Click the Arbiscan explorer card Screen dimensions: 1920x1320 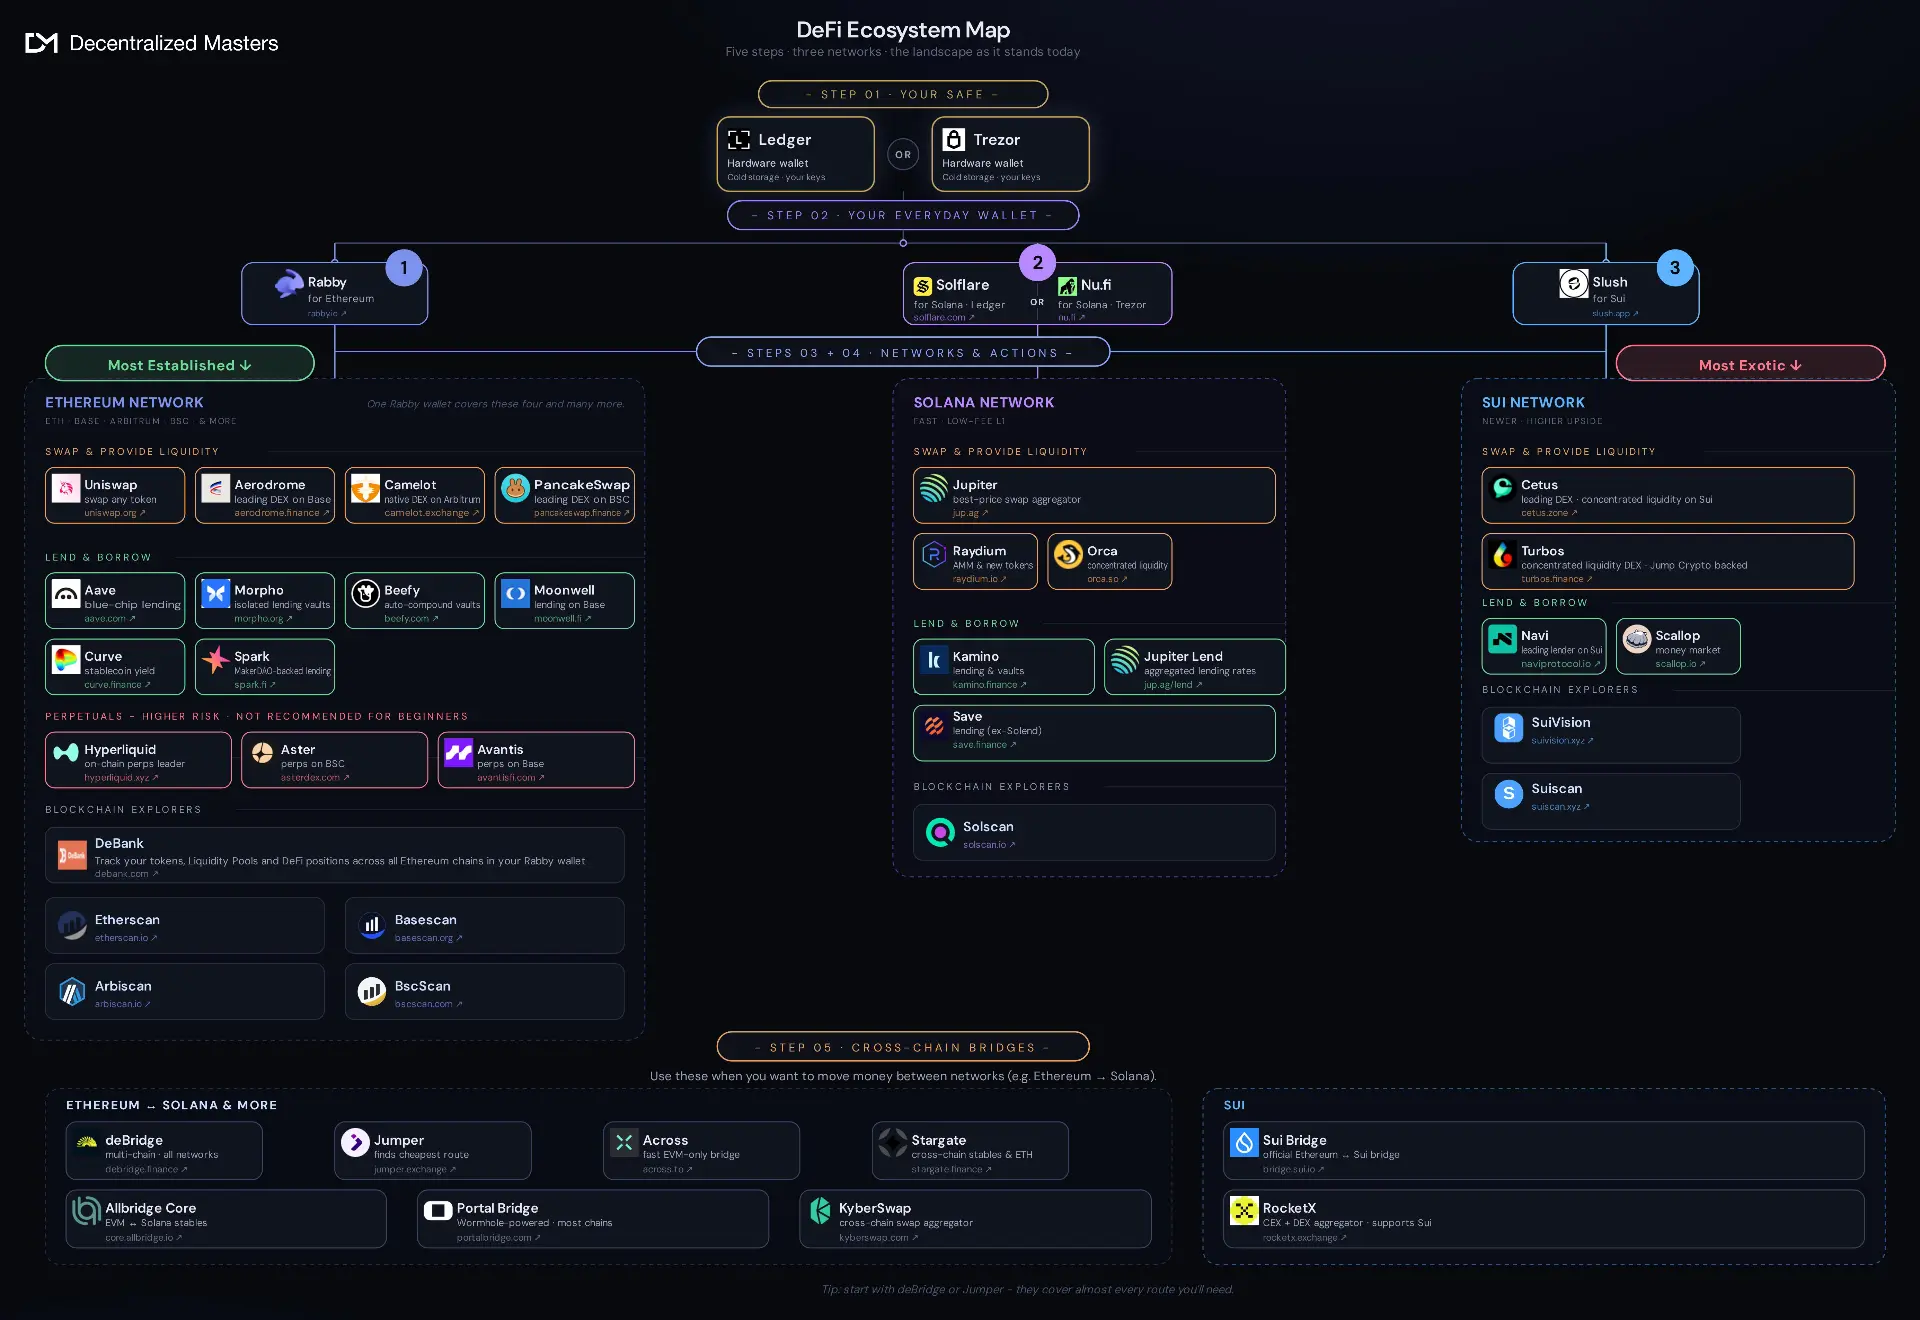pyautogui.click(x=185, y=991)
